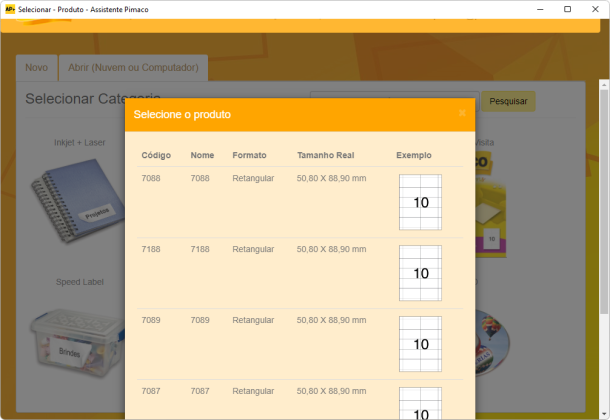The height and width of the screenshot is (420, 610).
Task: Click the 50,80 X 88,90 mm size of 7088
Action: [x=331, y=178]
